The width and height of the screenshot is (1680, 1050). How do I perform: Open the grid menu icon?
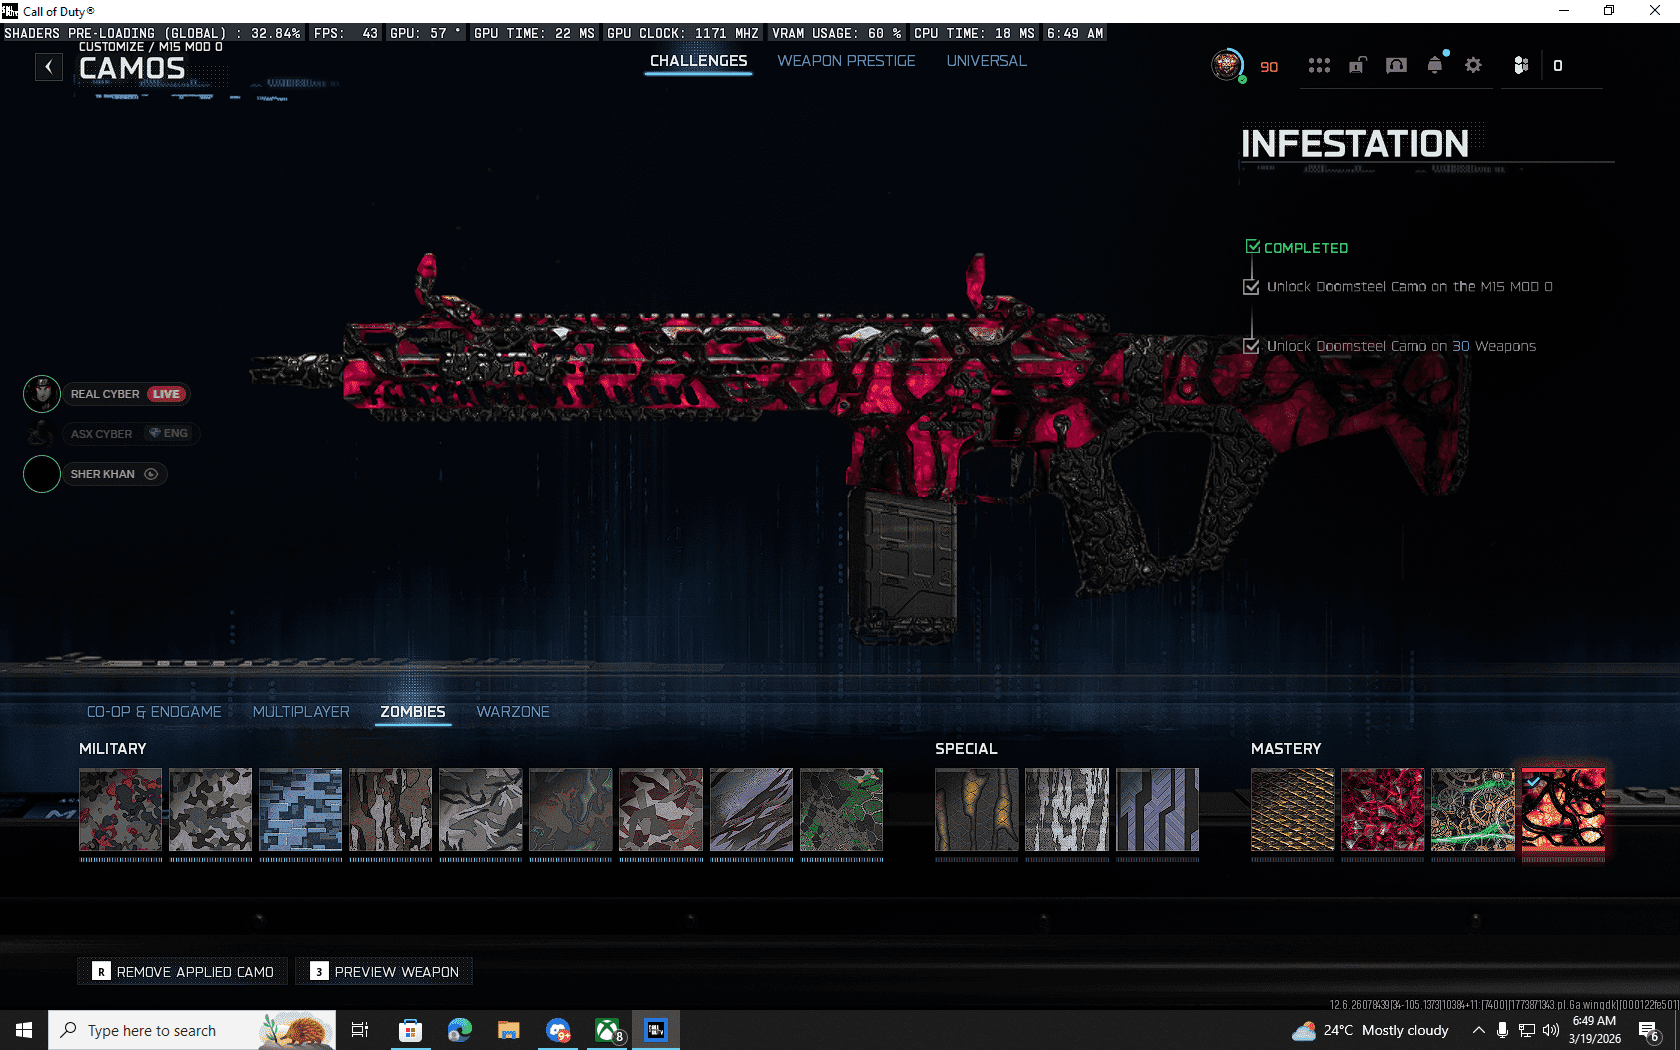point(1319,66)
